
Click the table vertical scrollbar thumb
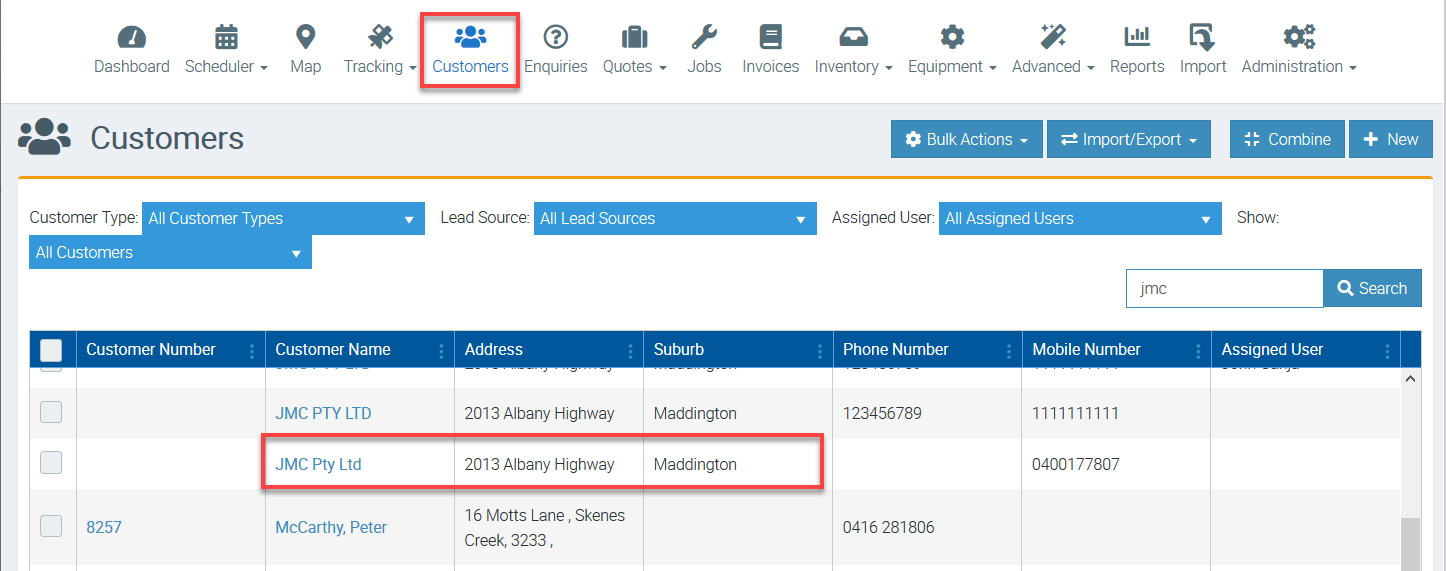point(1411,544)
